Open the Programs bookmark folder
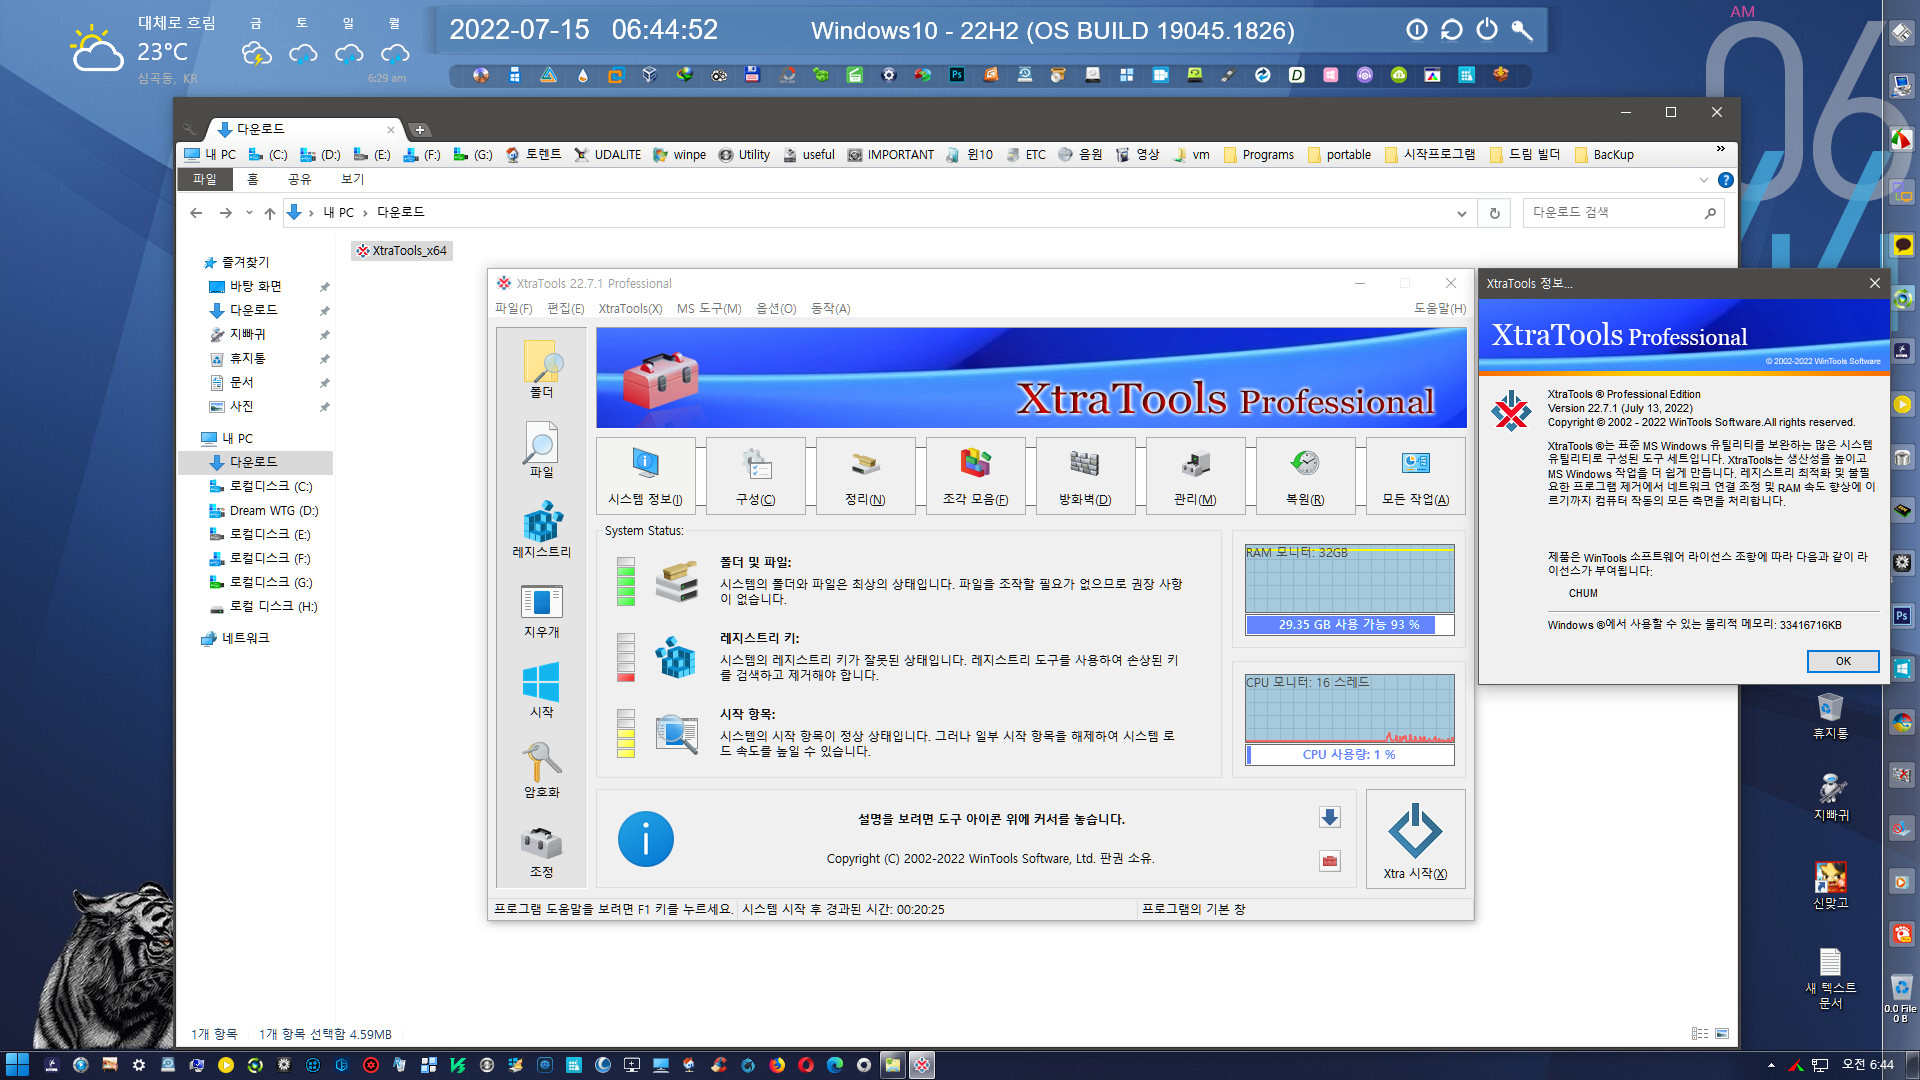This screenshot has height=1080, width=1920. coord(1258,154)
